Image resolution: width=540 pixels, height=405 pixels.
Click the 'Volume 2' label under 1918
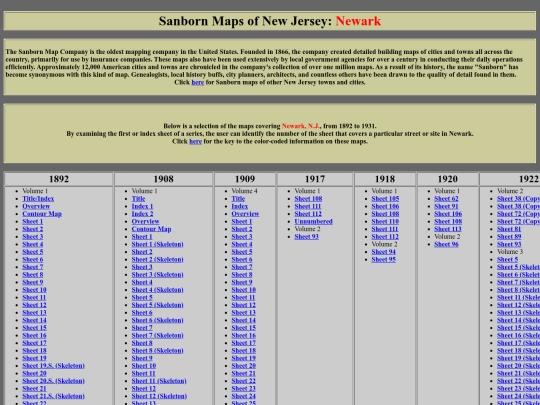[x=384, y=244]
